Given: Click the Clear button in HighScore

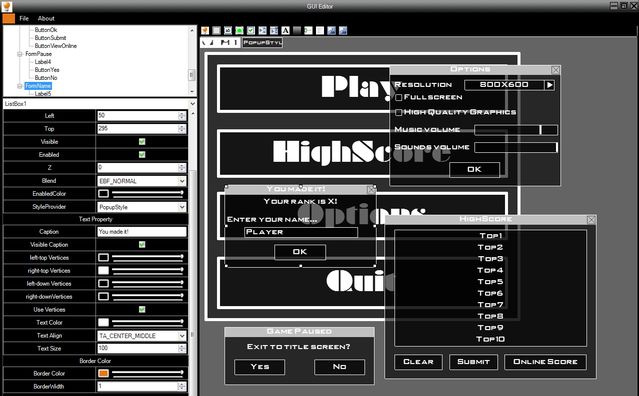Looking at the screenshot, I should click(419, 362).
